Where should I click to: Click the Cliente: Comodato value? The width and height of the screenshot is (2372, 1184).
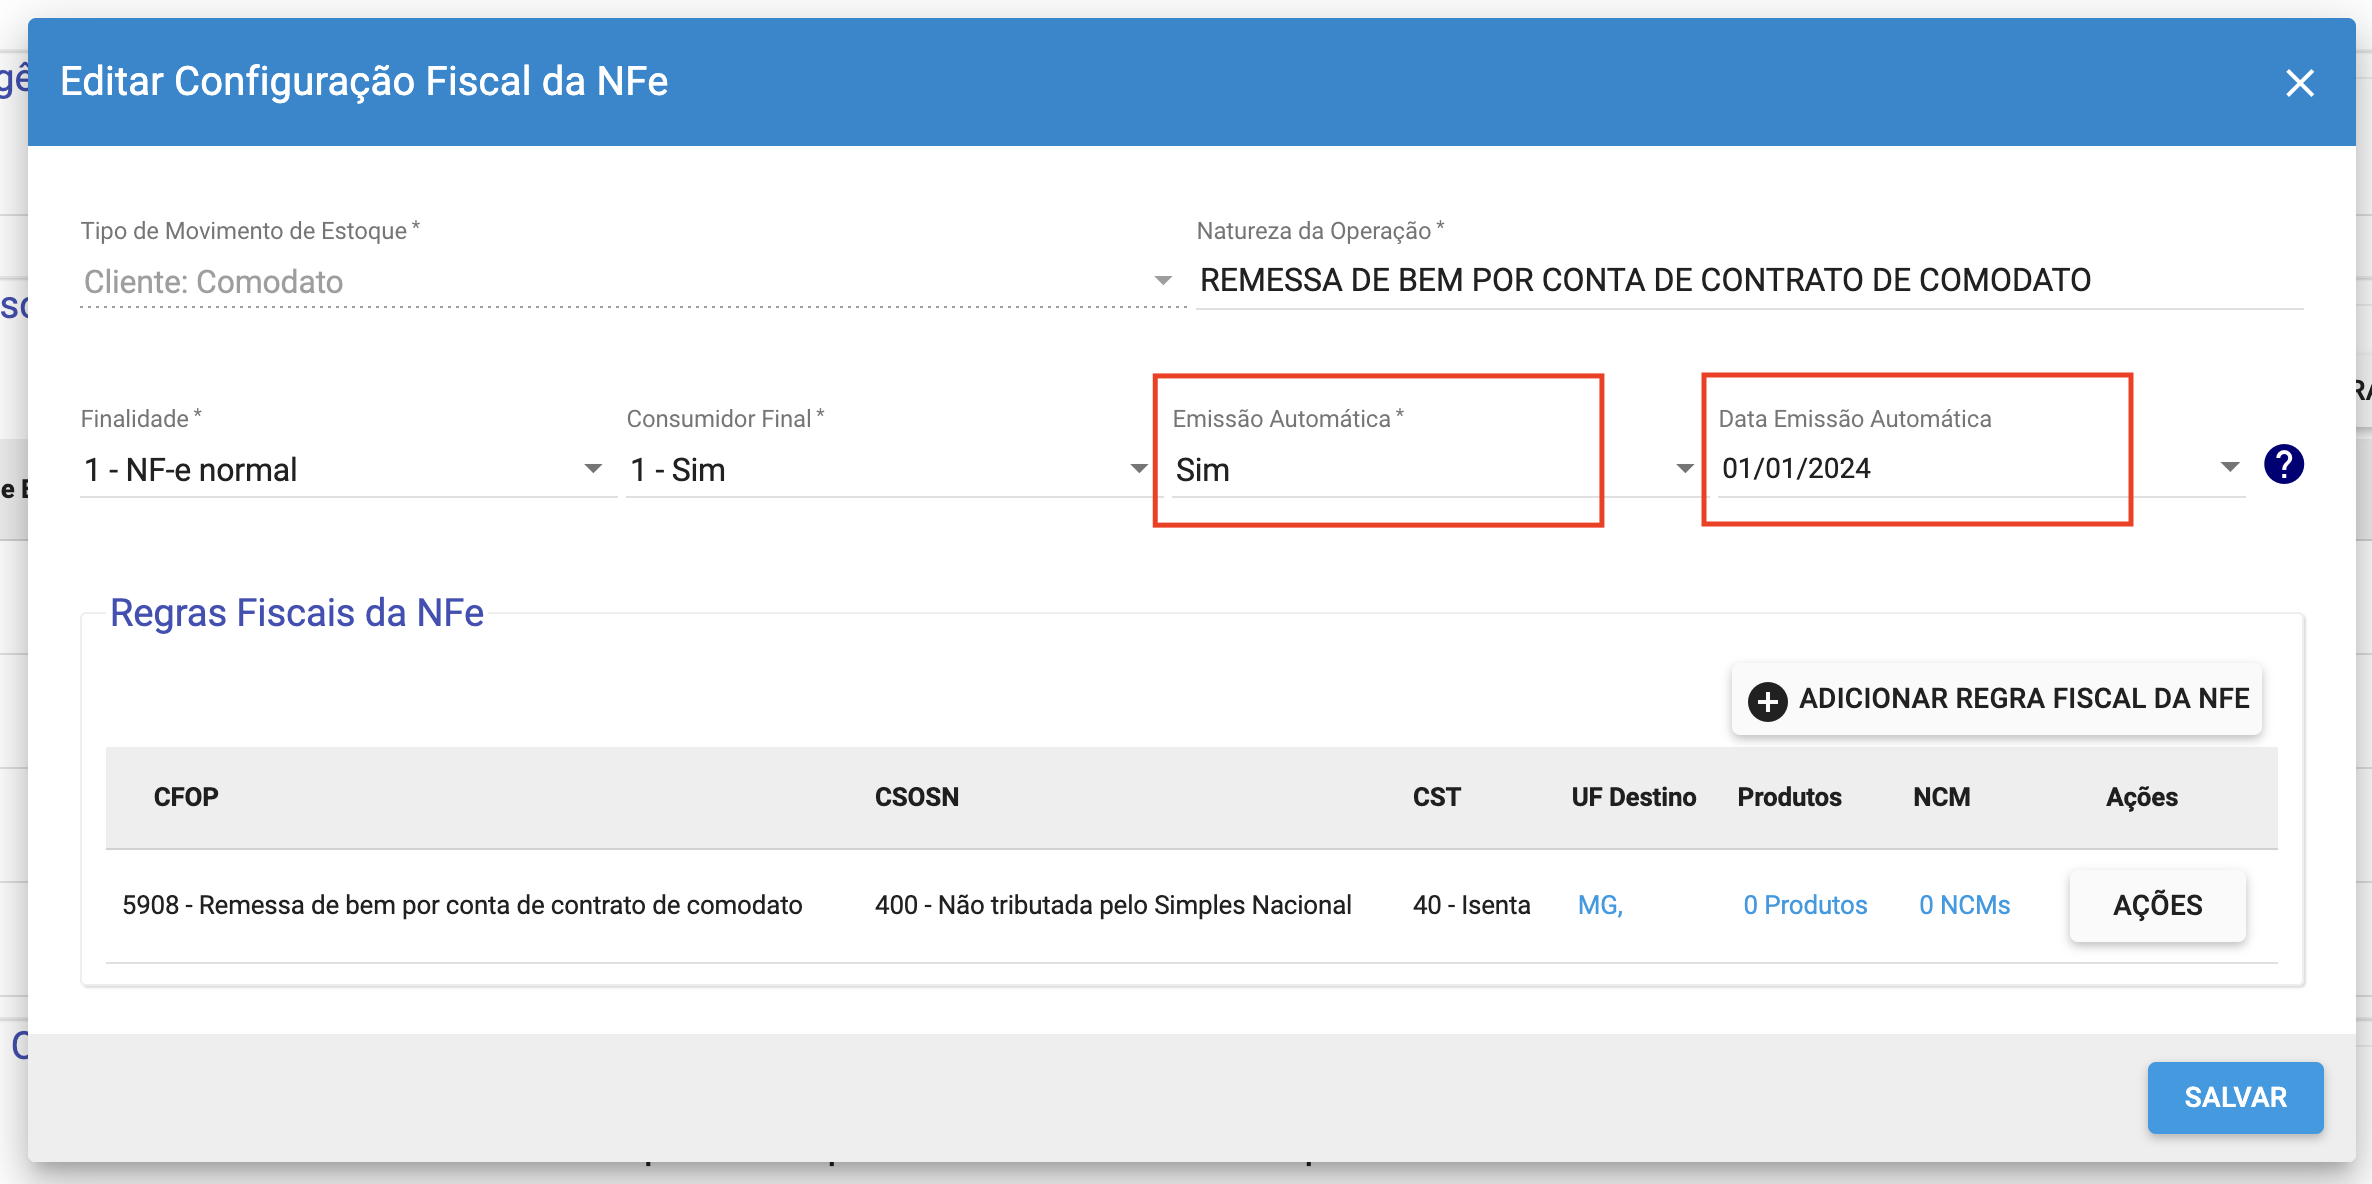coord(213,282)
